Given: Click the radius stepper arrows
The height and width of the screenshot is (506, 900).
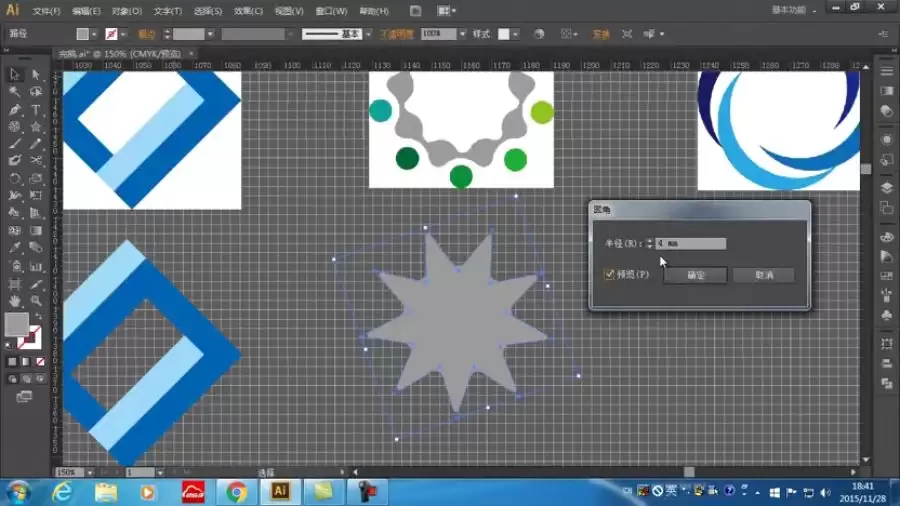Looking at the screenshot, I should [x=649, y=243].
